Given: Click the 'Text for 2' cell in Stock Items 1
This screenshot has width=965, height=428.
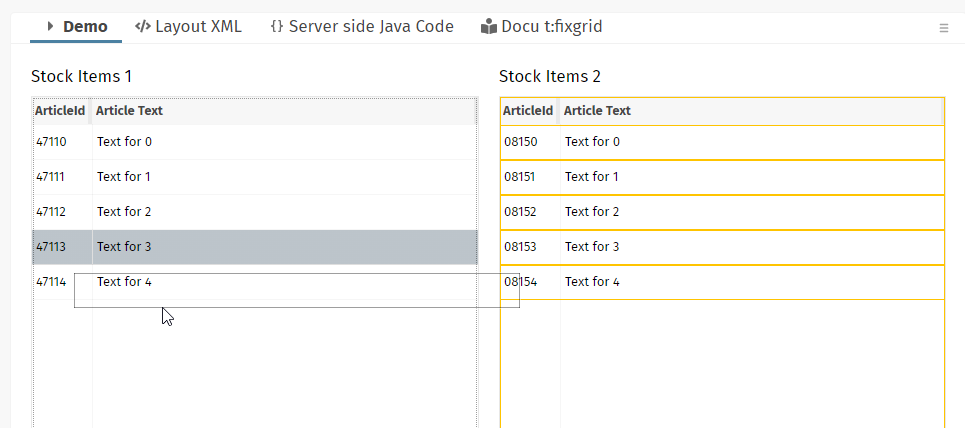Looking at the screenshot, I should [x=124, y=212].
